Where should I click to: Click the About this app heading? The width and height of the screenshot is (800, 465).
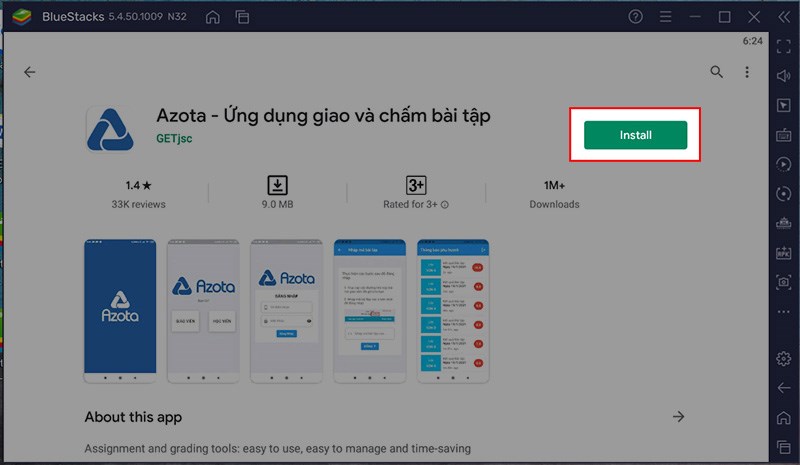pyautogui.click(x=133, y=417)
